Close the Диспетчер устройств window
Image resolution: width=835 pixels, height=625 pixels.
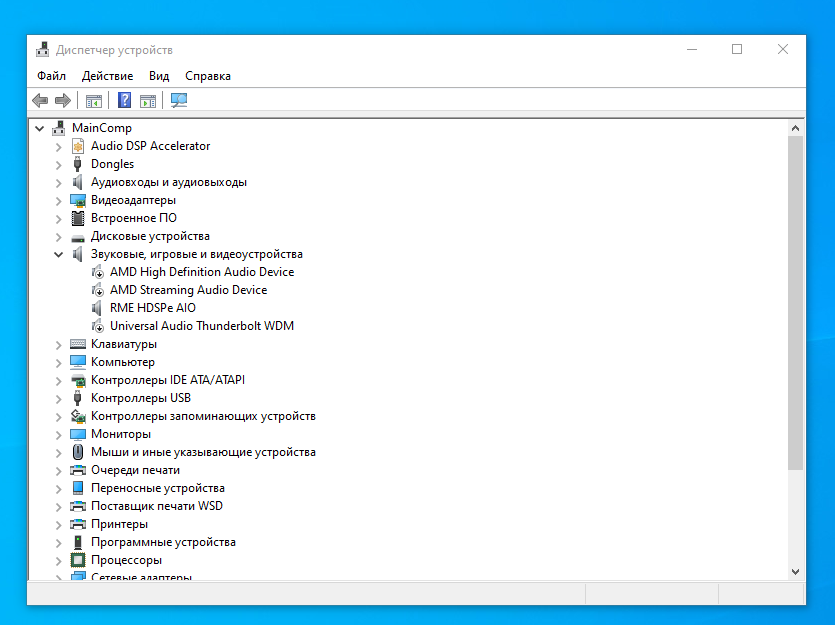[x=783, y=50]
